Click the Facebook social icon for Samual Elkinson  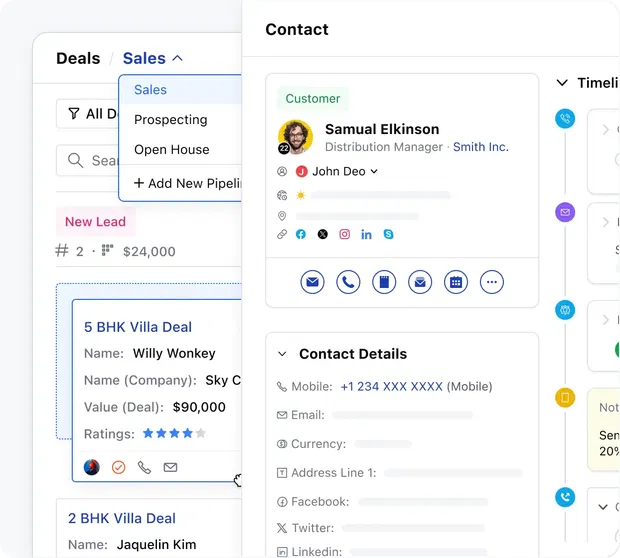(x=301, y=235)
